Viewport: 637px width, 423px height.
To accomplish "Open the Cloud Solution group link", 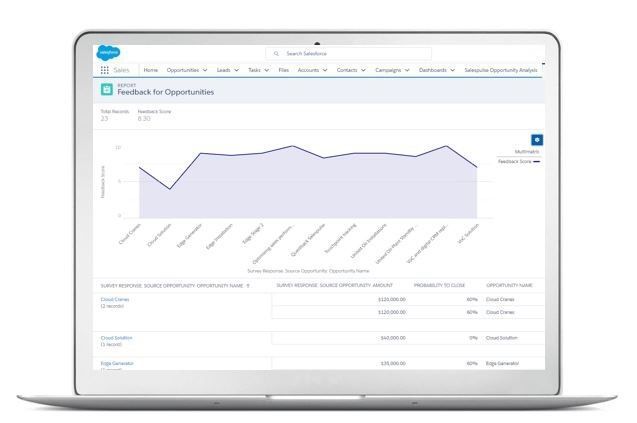I will pos(117,338).
